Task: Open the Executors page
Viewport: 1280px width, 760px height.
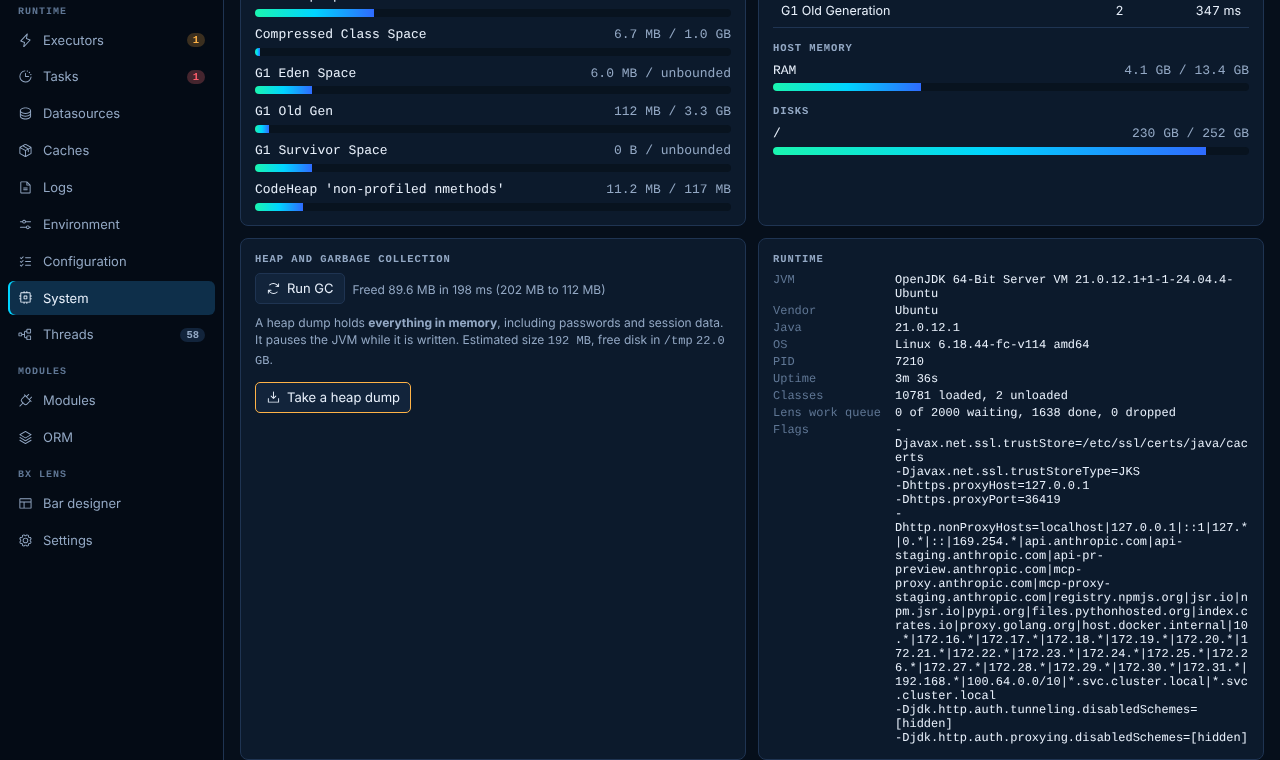Action: pos(111,40)
